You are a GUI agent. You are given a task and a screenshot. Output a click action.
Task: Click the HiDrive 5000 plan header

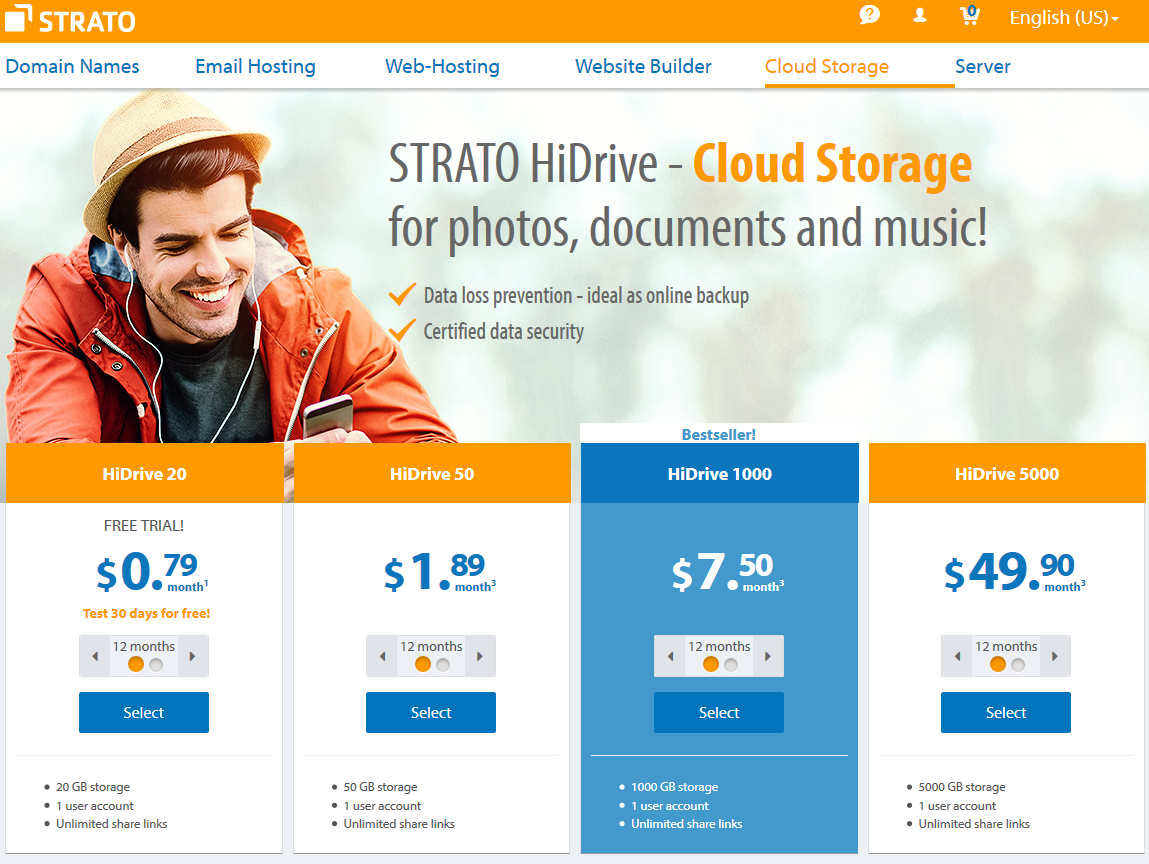pos(1007,473)
